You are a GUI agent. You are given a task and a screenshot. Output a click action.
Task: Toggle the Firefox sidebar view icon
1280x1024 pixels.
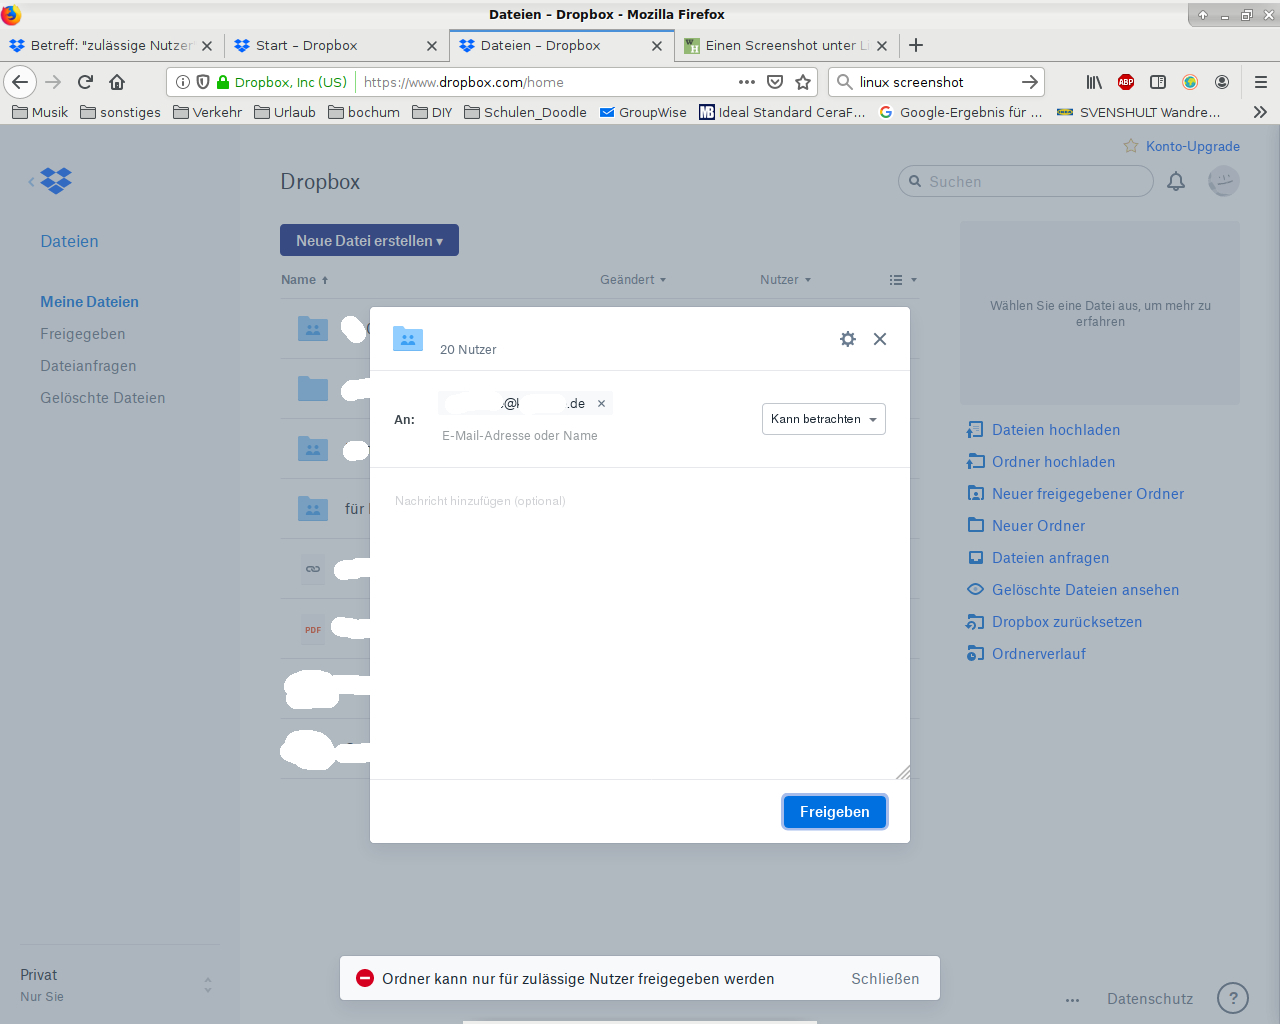tap(1158, 82)
